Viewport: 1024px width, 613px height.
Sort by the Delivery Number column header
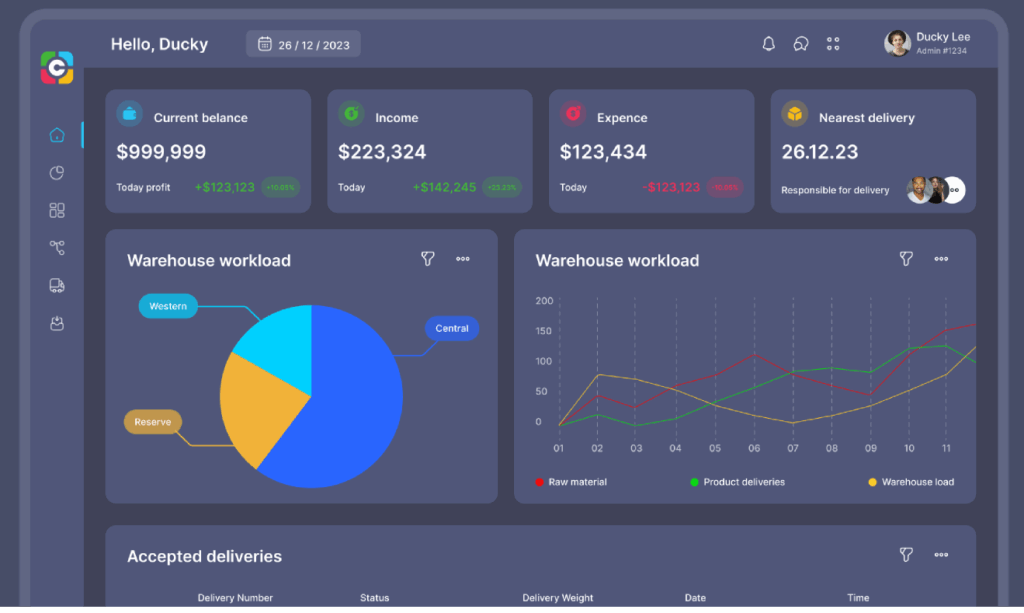pyautogui.click(x=235, y=598)
